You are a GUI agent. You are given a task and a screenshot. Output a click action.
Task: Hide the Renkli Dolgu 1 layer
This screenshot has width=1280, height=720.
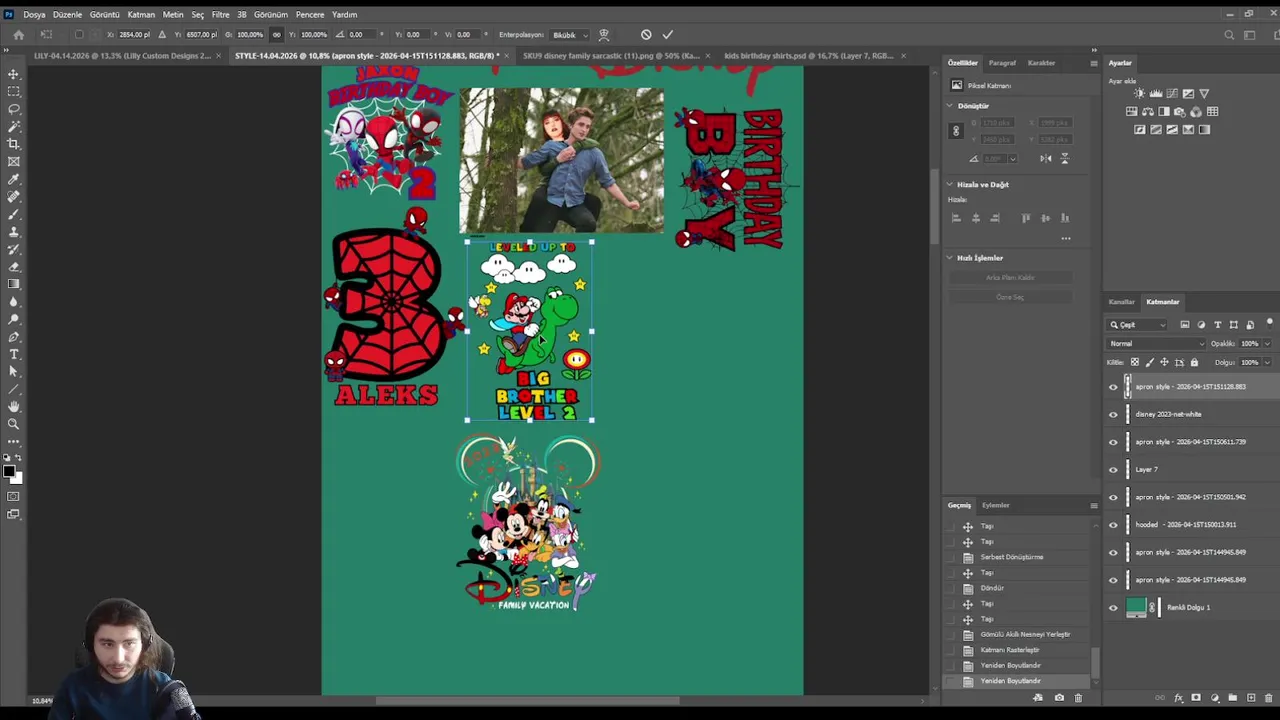[1113, 607]
